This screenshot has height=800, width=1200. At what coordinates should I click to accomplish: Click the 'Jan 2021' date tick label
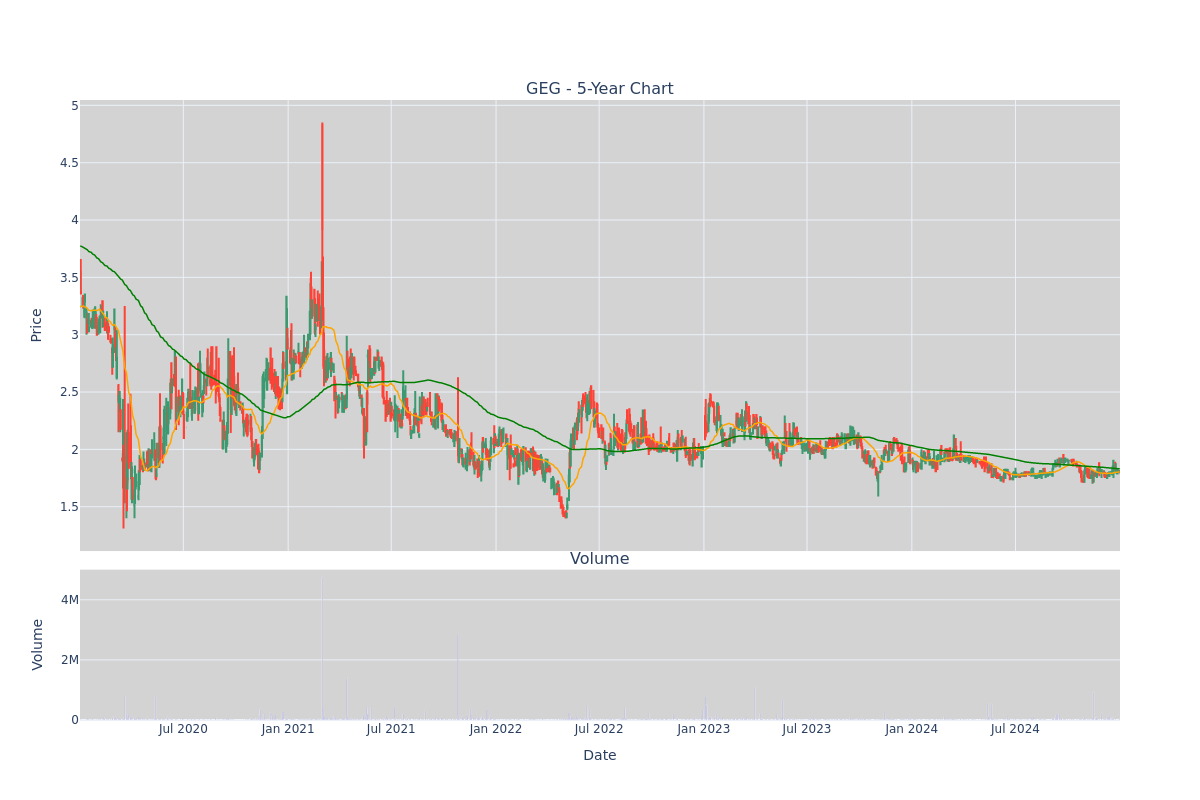click(x=288, y=729)
